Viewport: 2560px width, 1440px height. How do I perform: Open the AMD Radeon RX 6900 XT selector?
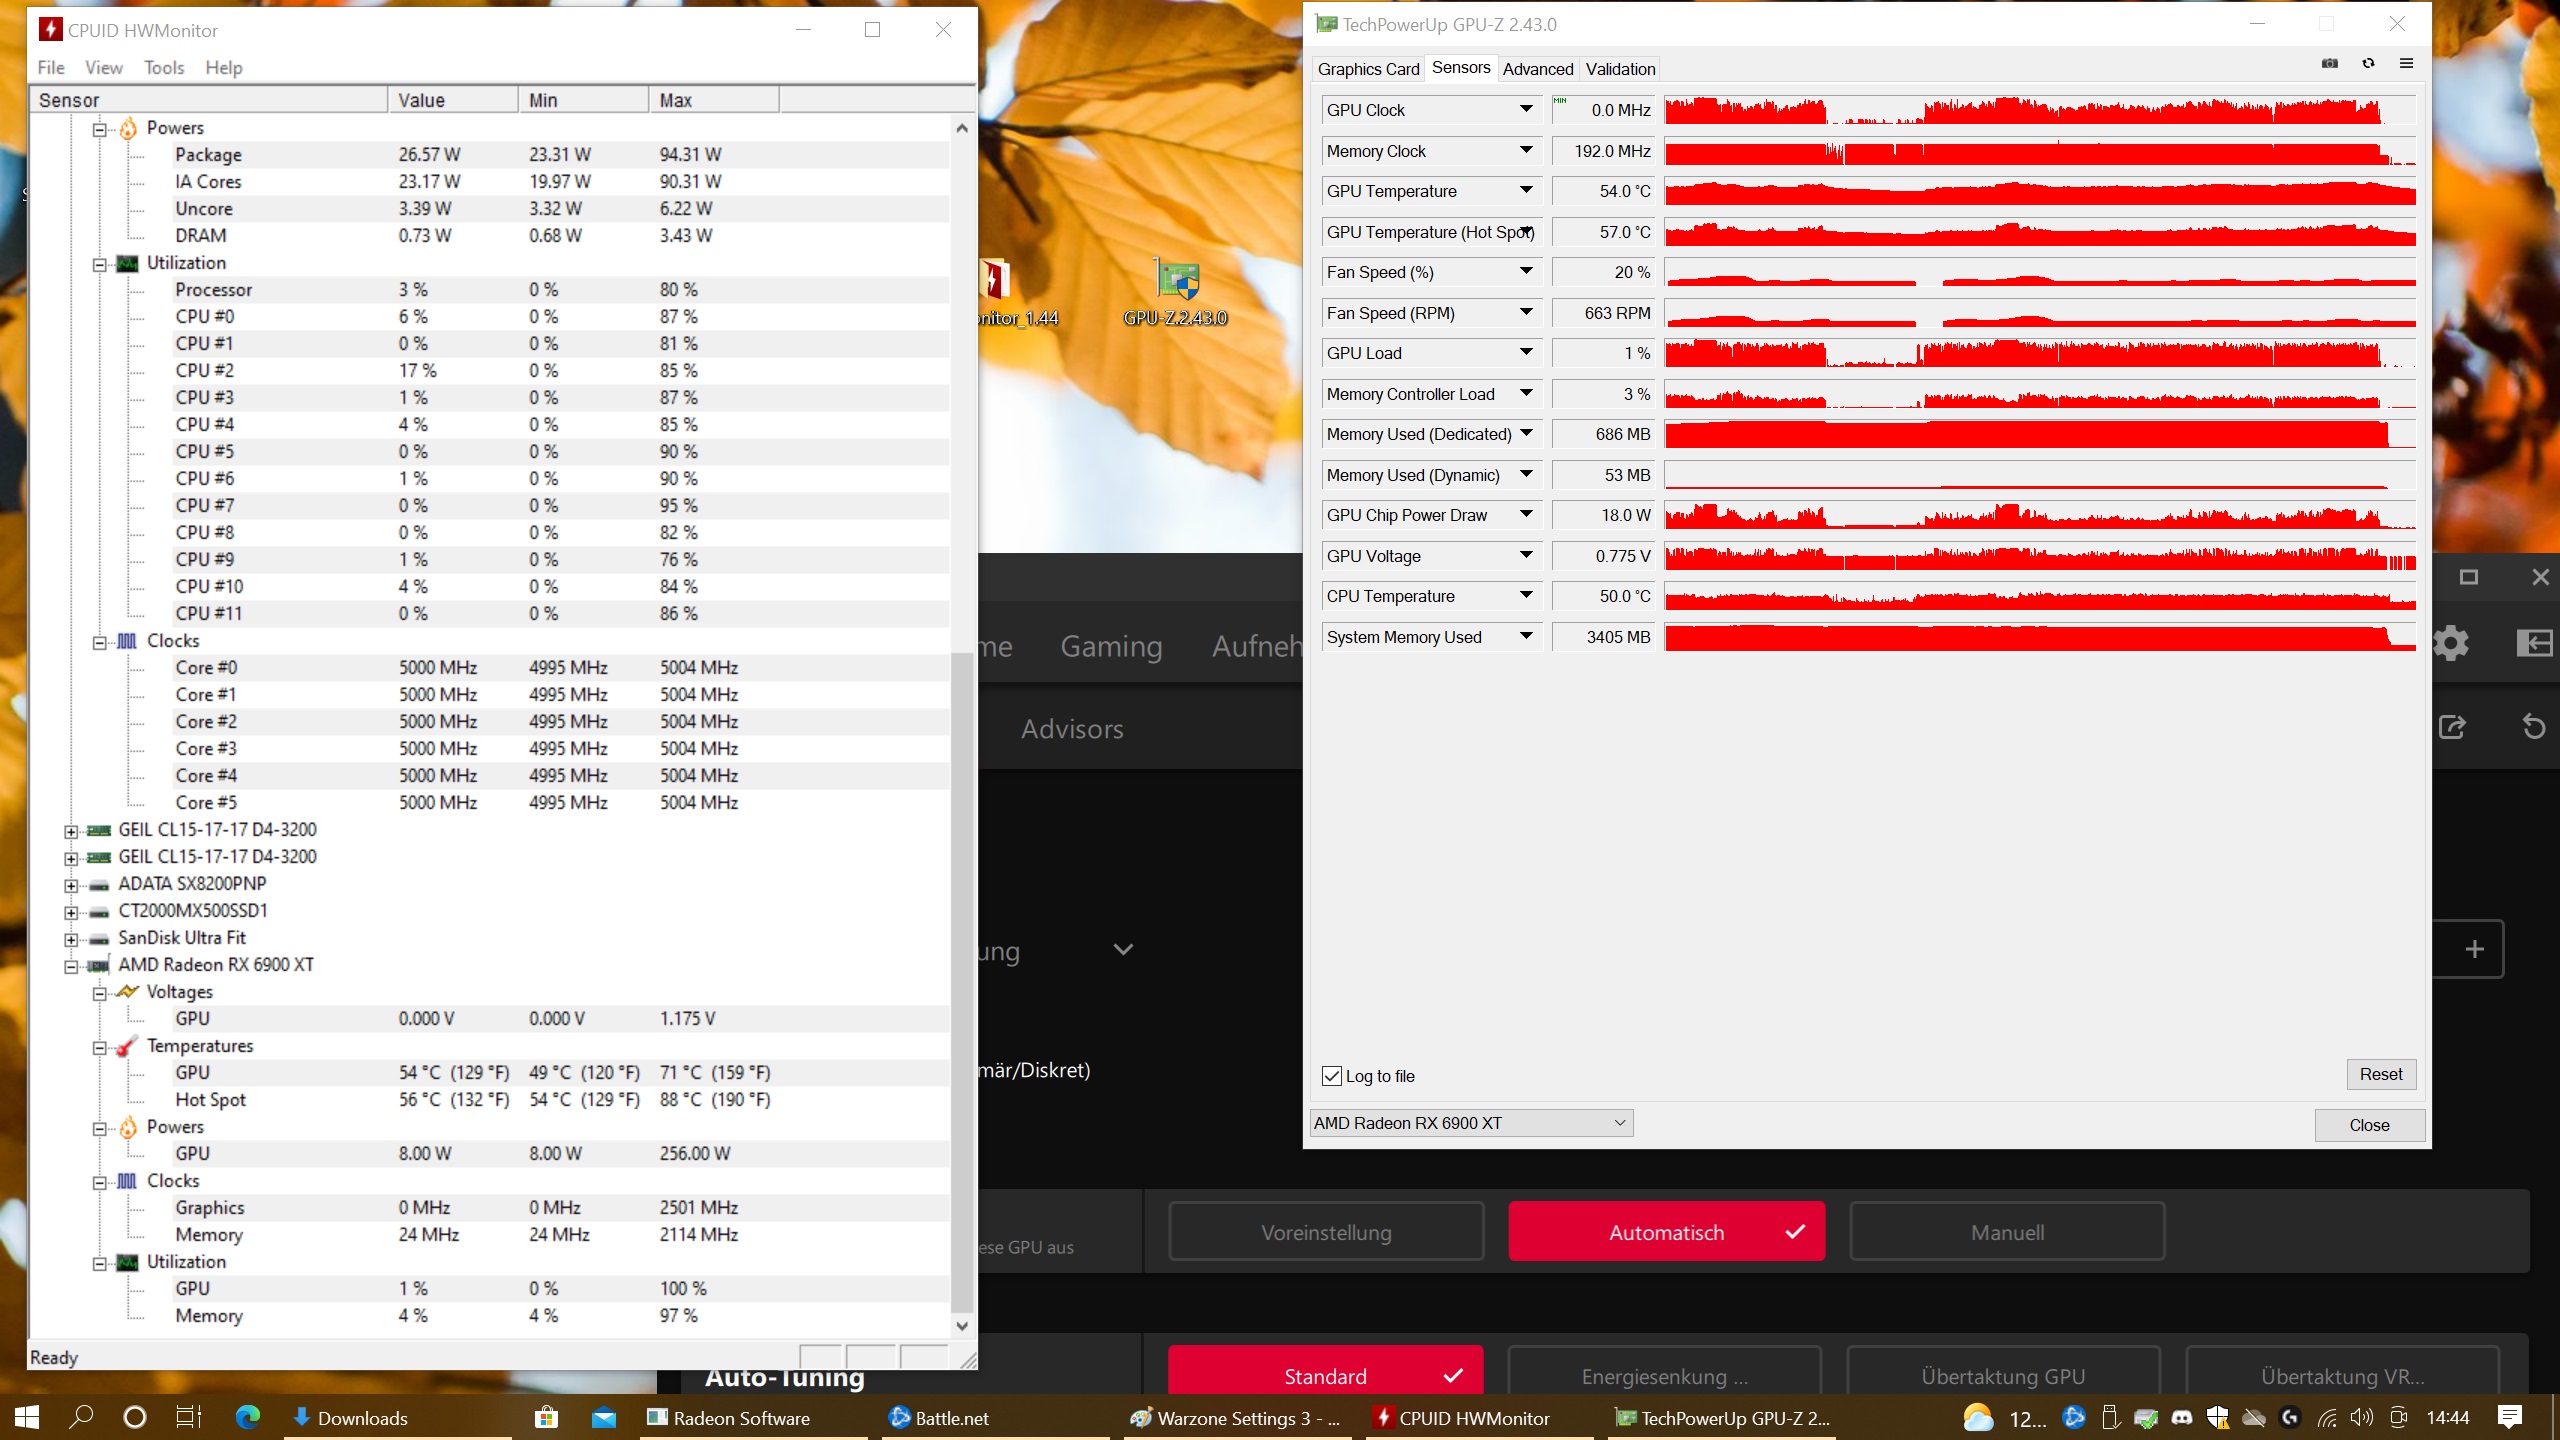point(1470,1123)
